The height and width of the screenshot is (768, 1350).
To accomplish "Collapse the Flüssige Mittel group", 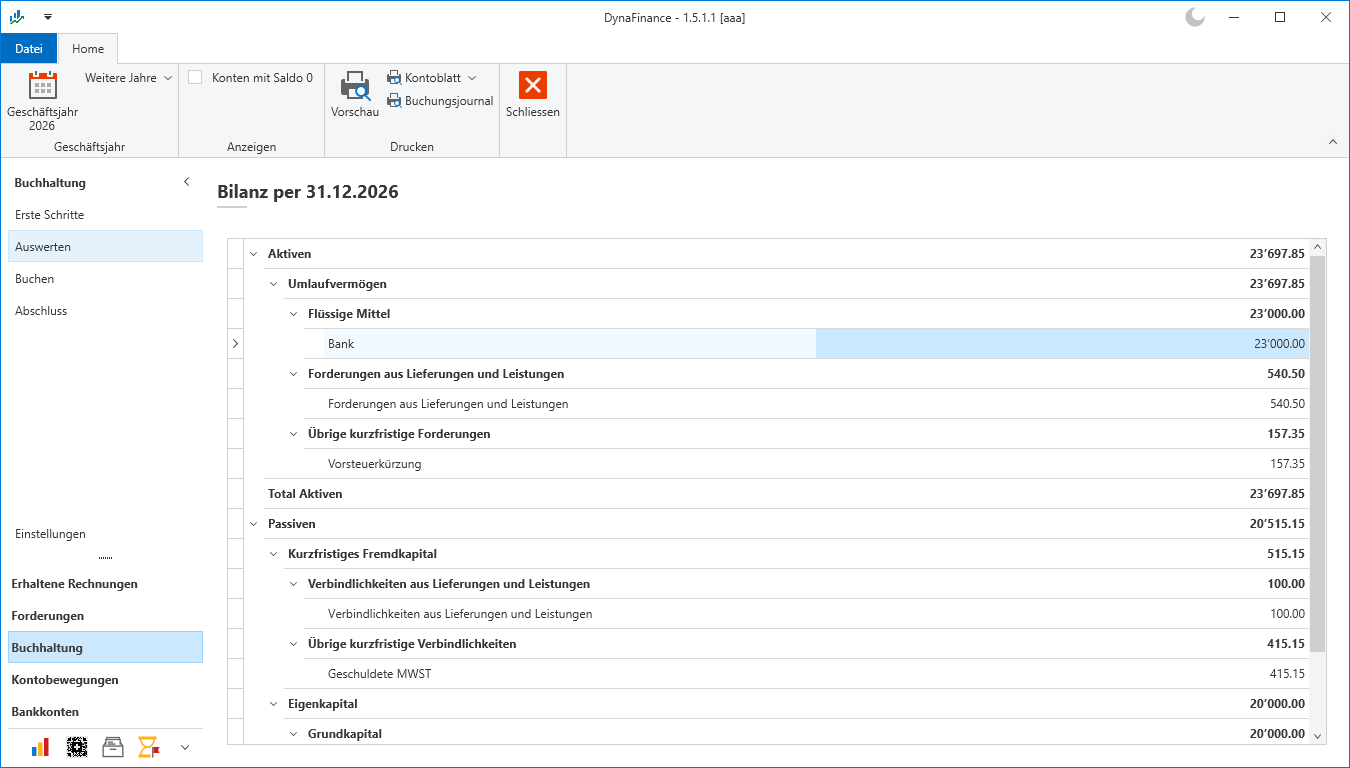I will point(294,314).
